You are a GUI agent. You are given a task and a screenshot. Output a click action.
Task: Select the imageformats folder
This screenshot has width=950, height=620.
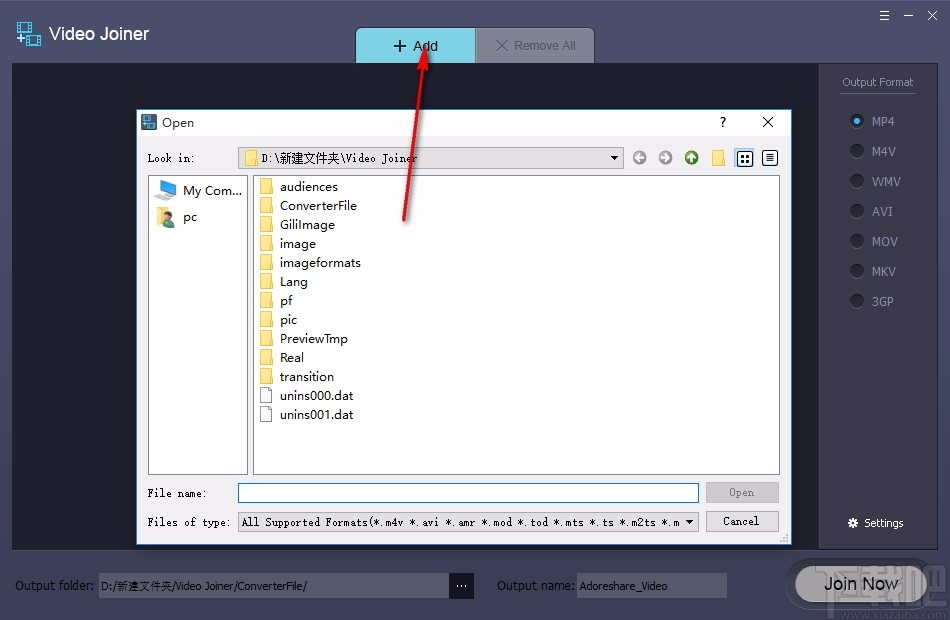coord(310,262)
